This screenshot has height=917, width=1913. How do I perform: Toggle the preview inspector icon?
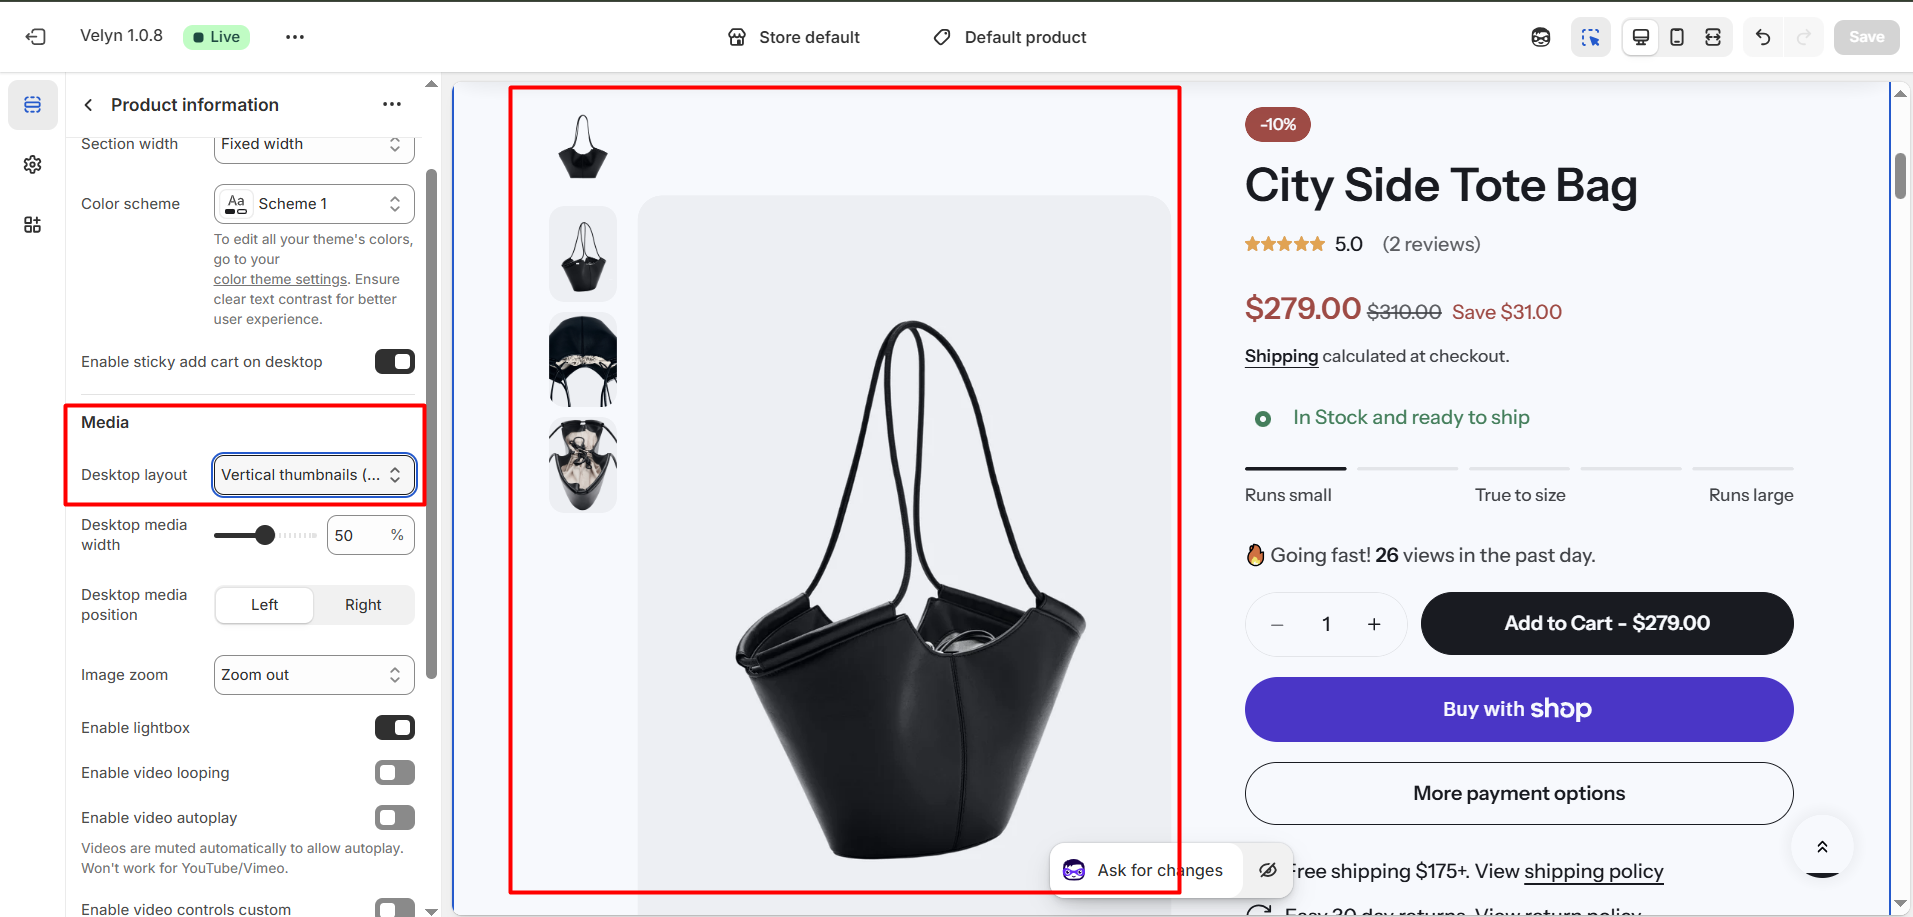[x=1590, y=37]
